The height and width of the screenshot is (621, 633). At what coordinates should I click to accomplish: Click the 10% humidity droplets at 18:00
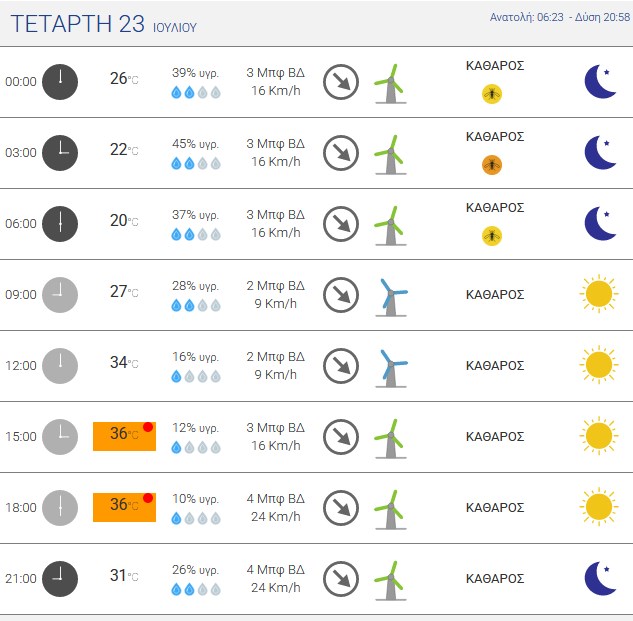coord(196,518)
